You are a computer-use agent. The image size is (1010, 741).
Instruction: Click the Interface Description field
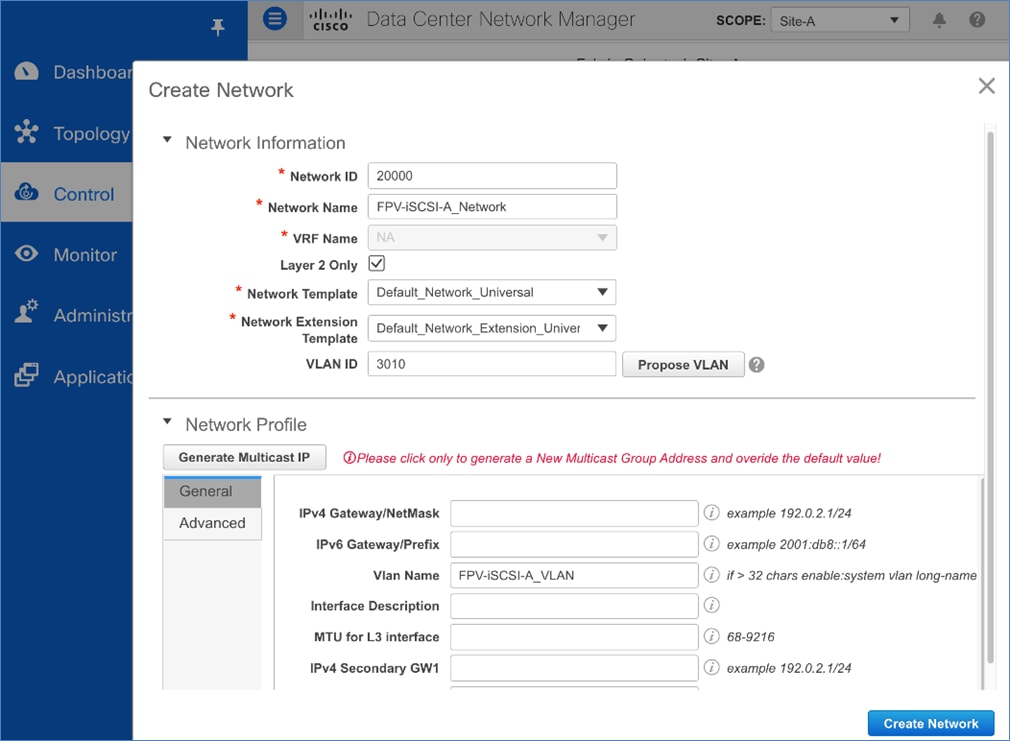574,606
